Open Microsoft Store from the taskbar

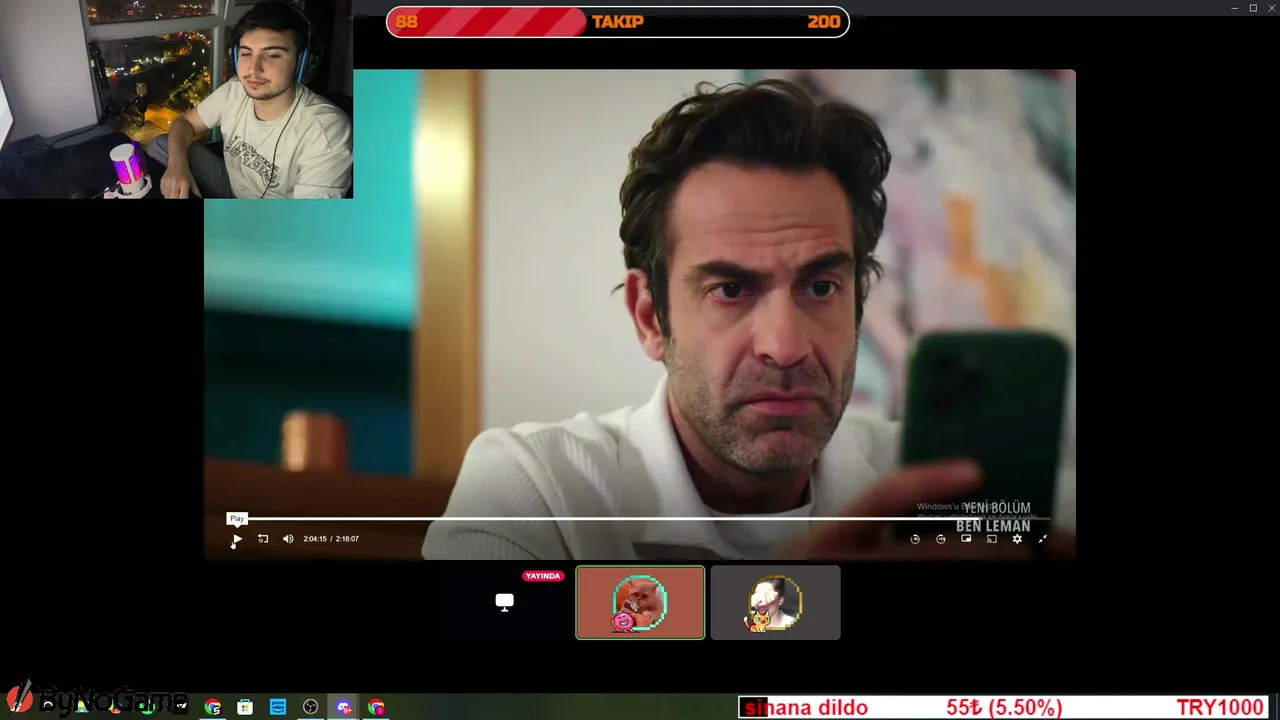tap(245, 707)
